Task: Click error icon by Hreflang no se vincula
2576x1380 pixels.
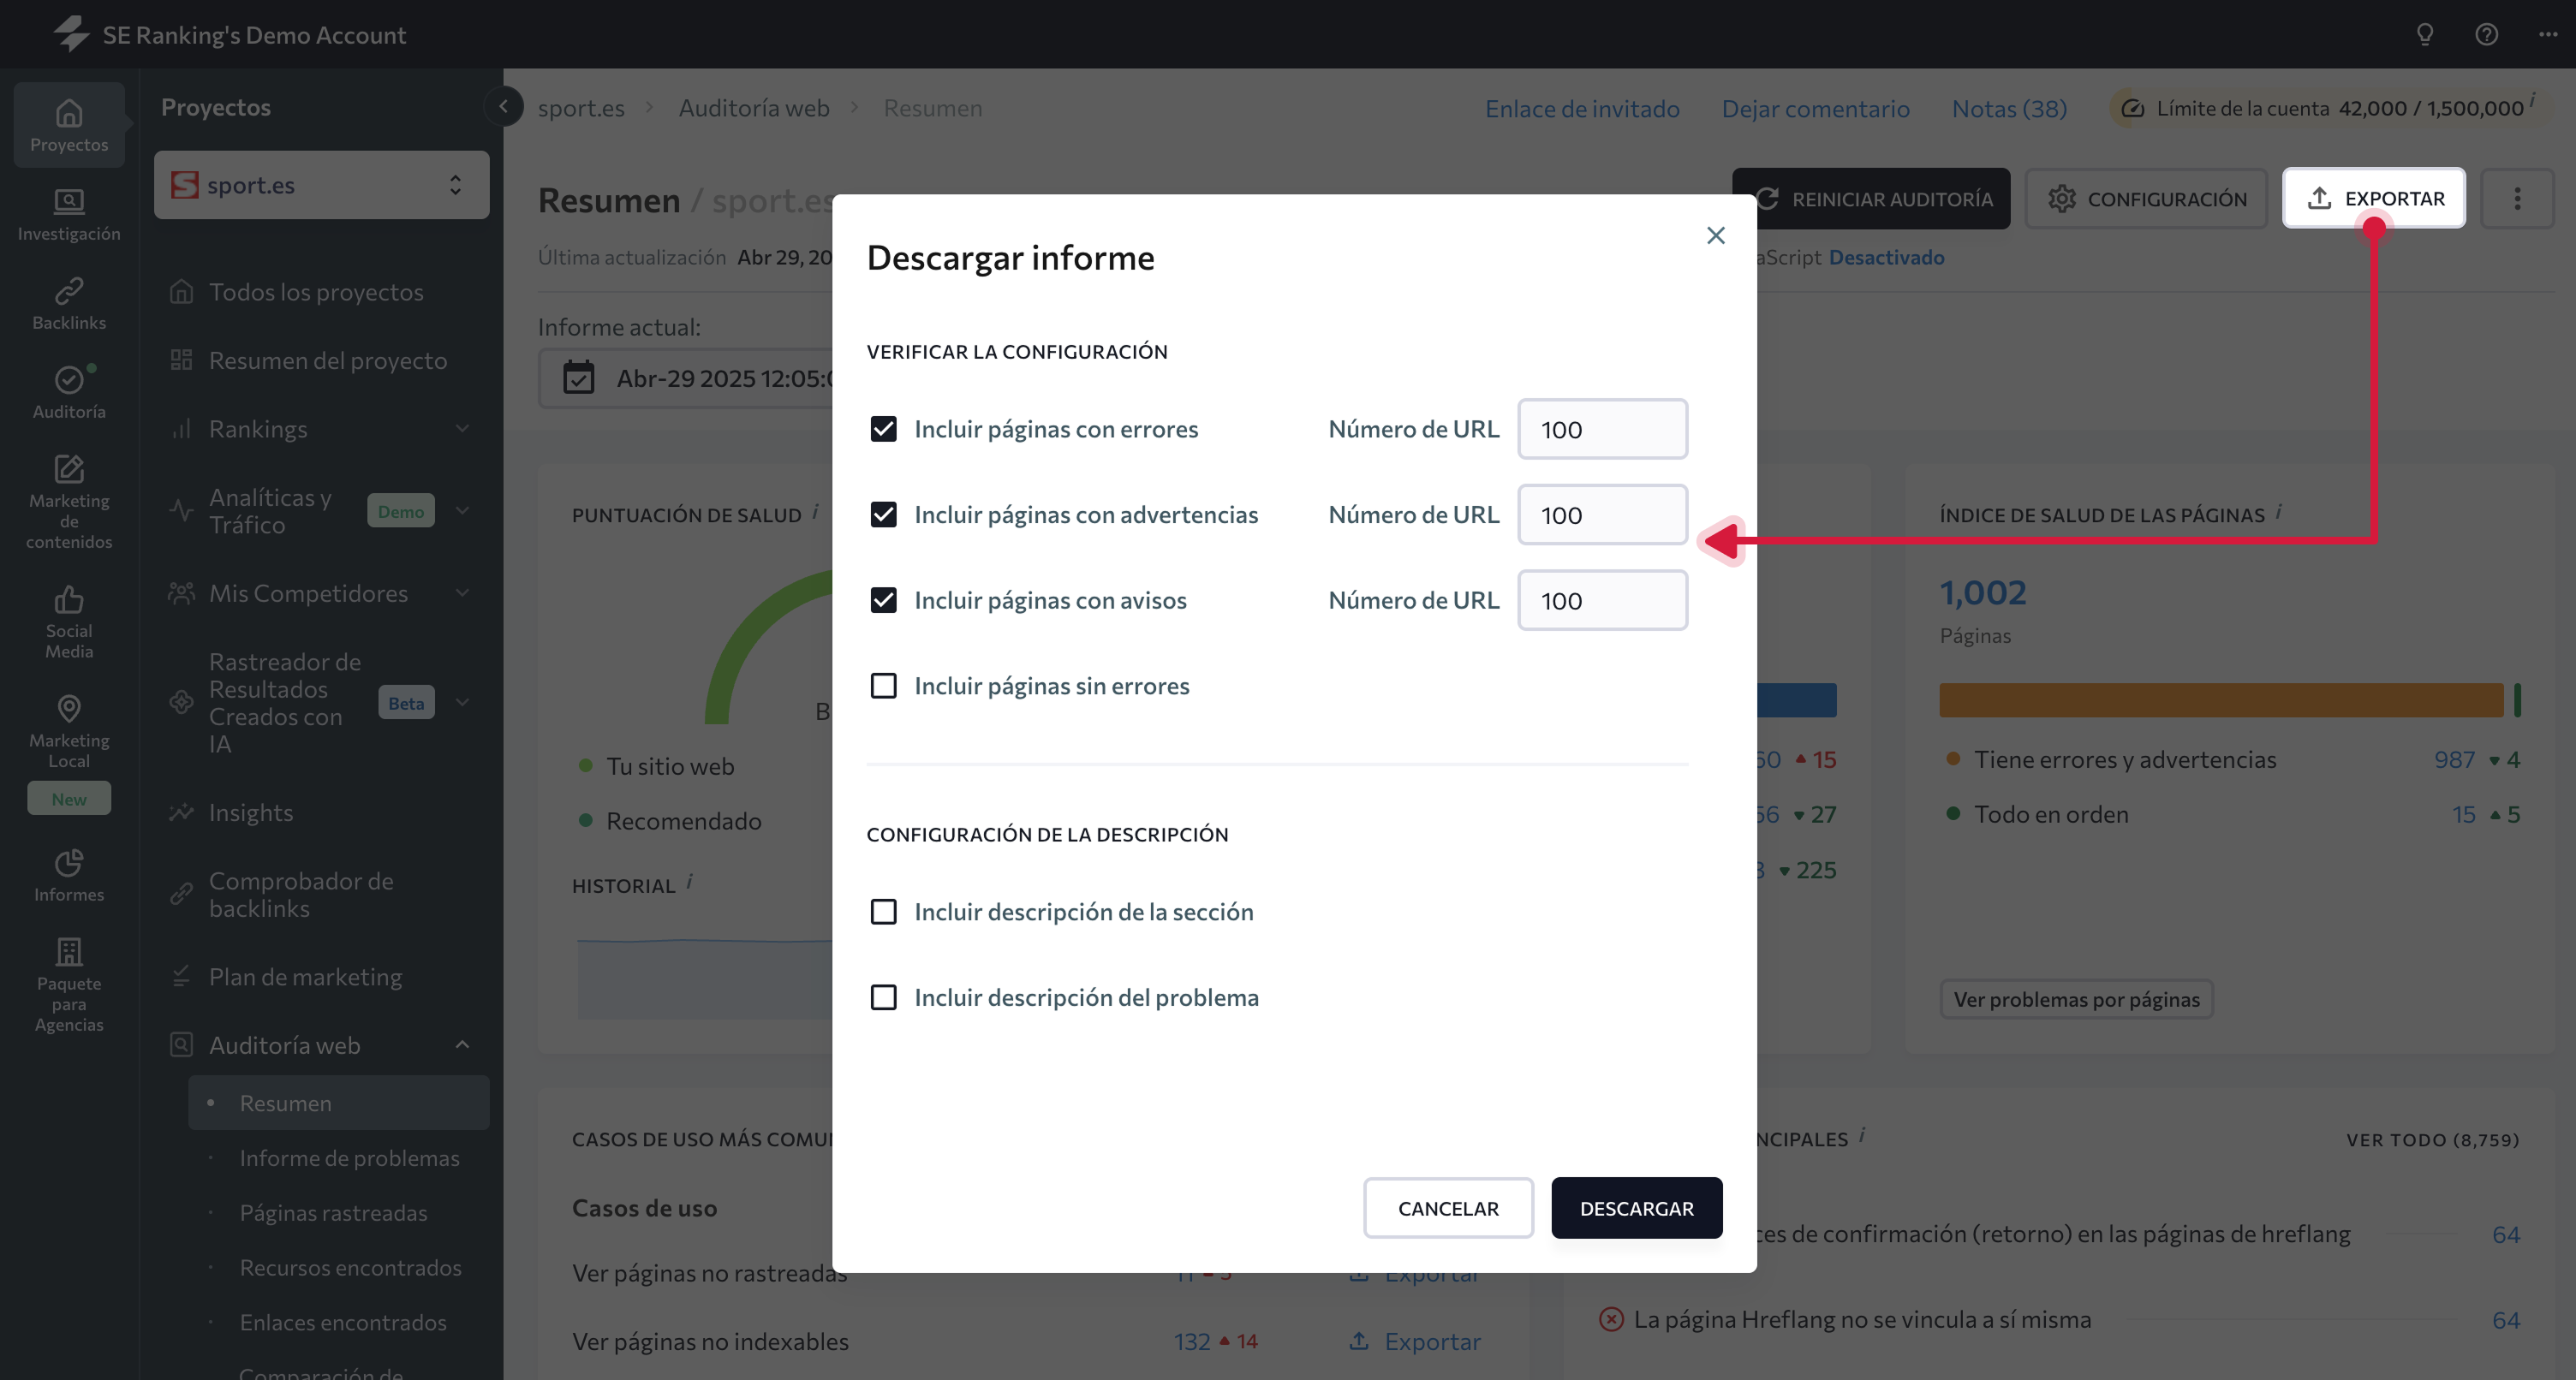Action: pos(1611,1319)
